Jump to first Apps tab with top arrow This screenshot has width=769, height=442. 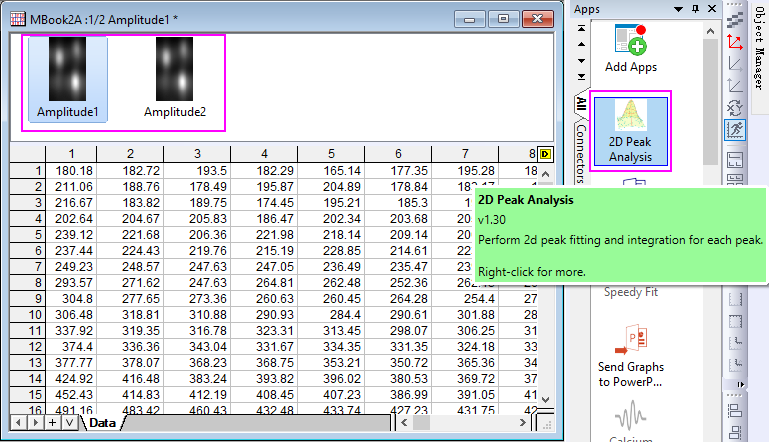(x=581, y=28)
